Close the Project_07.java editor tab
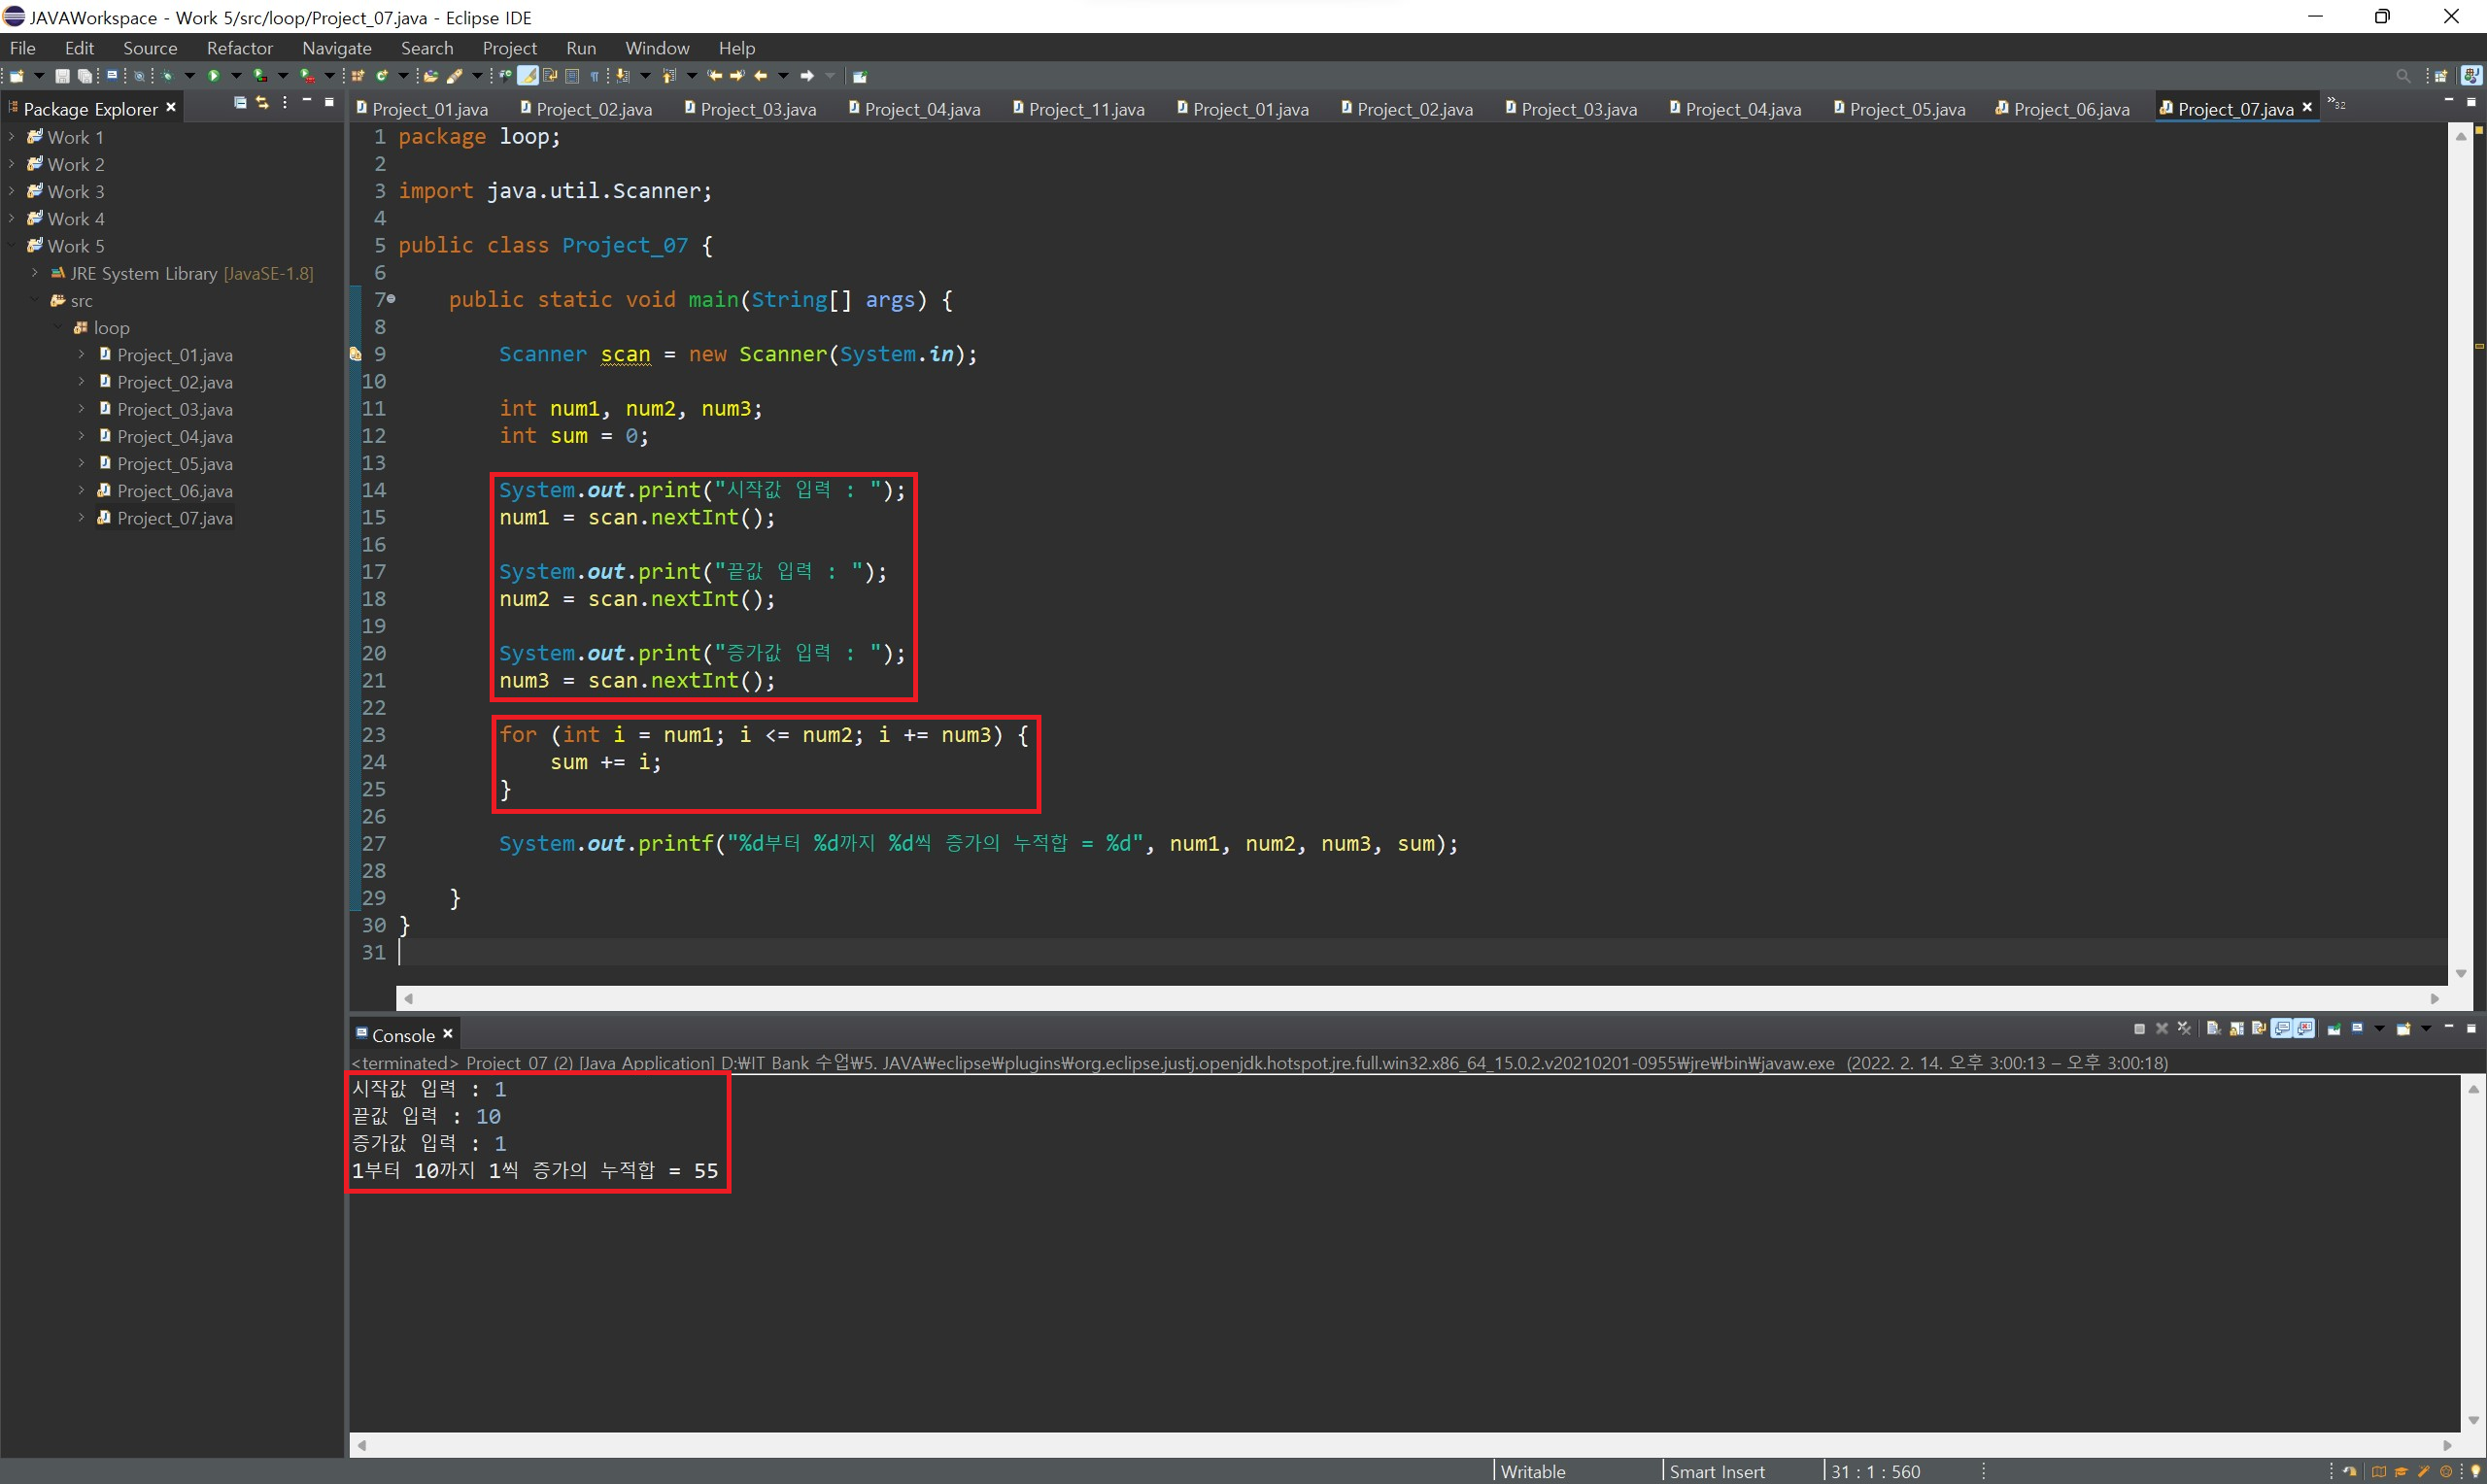Screen dimensions: 2487x1484 point(2307,108)
